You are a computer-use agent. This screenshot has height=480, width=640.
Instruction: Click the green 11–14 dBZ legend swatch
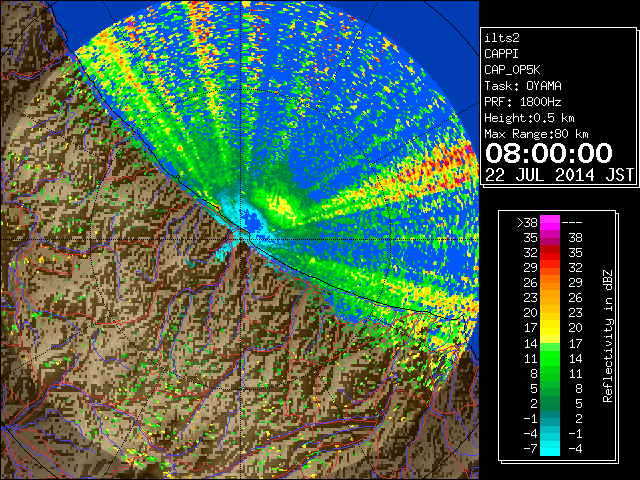[x=550, y=358]
